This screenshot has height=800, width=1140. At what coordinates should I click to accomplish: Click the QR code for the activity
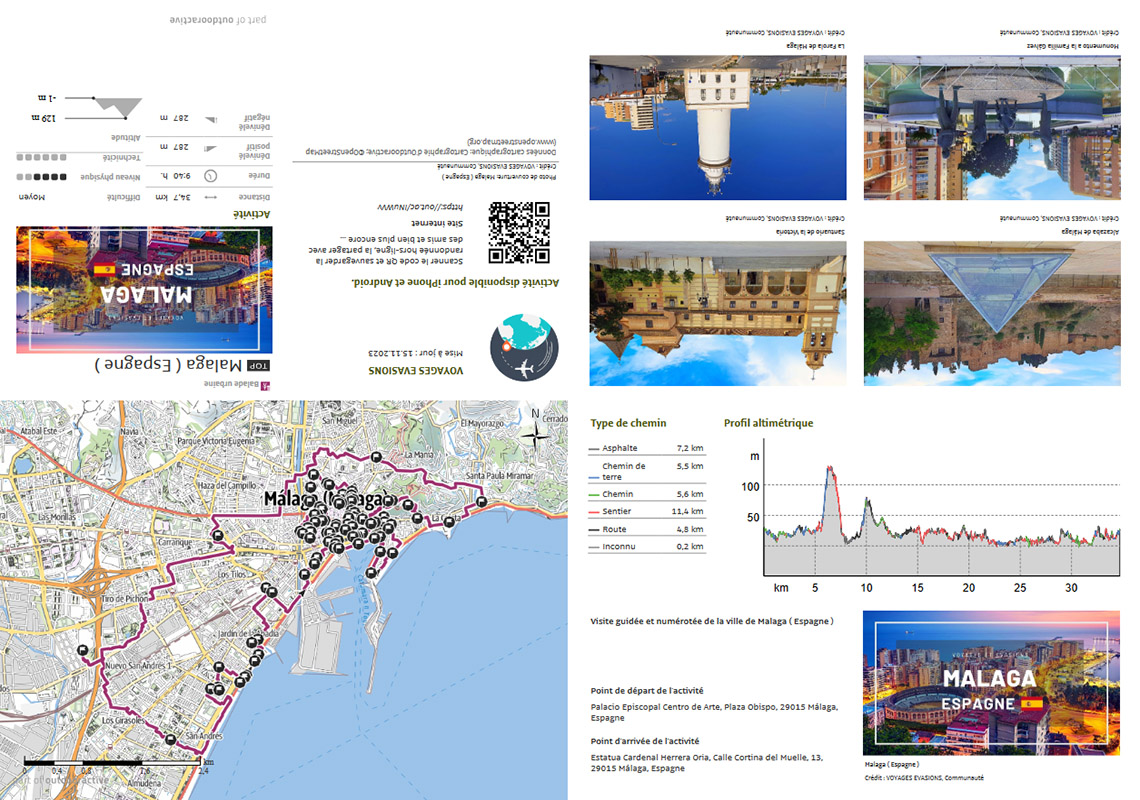519,232
